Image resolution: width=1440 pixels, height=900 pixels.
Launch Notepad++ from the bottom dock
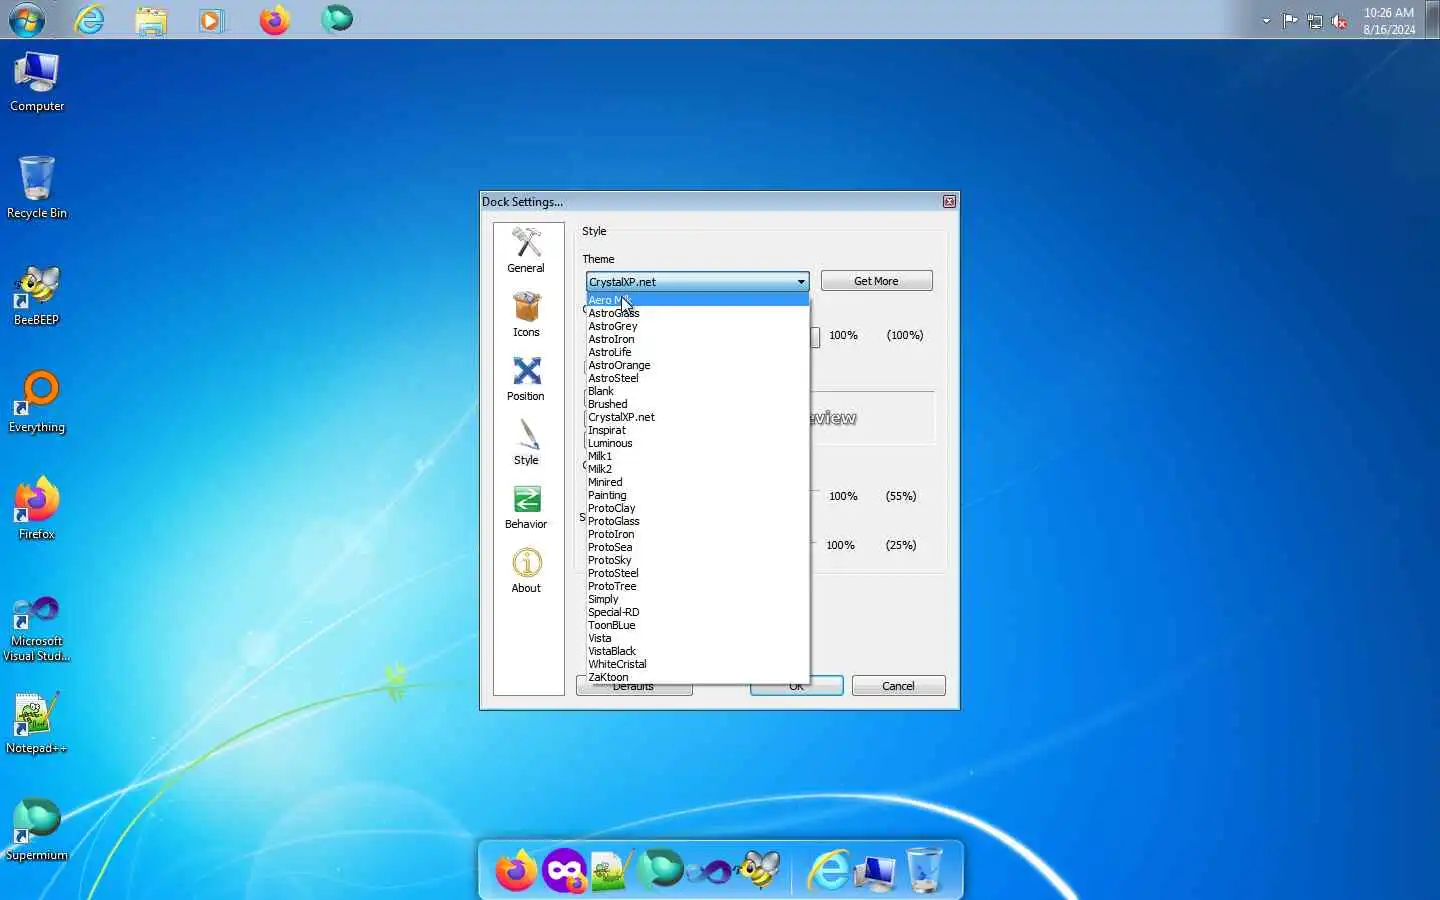click(x=612, y=870)
